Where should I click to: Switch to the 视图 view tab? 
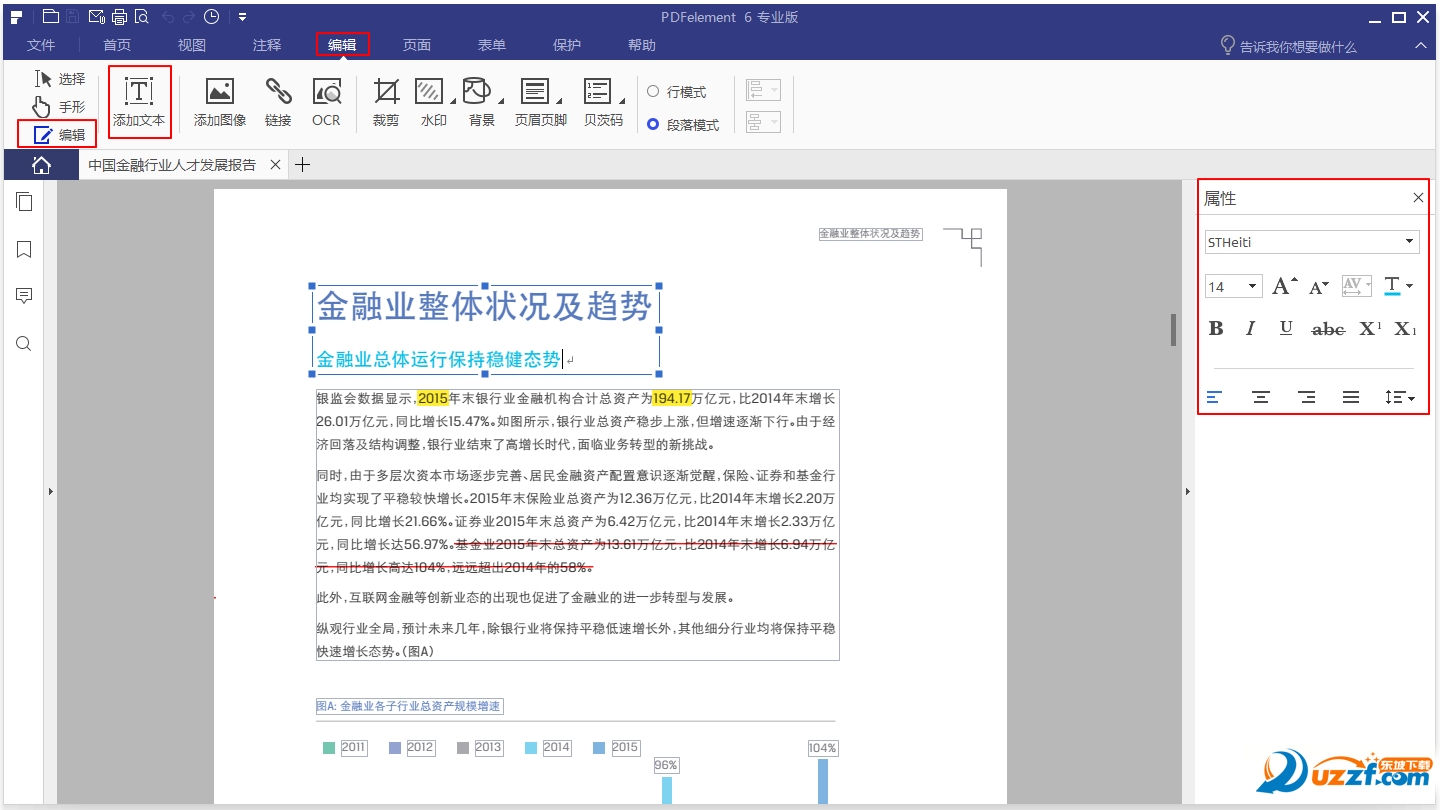click(192, 45)
